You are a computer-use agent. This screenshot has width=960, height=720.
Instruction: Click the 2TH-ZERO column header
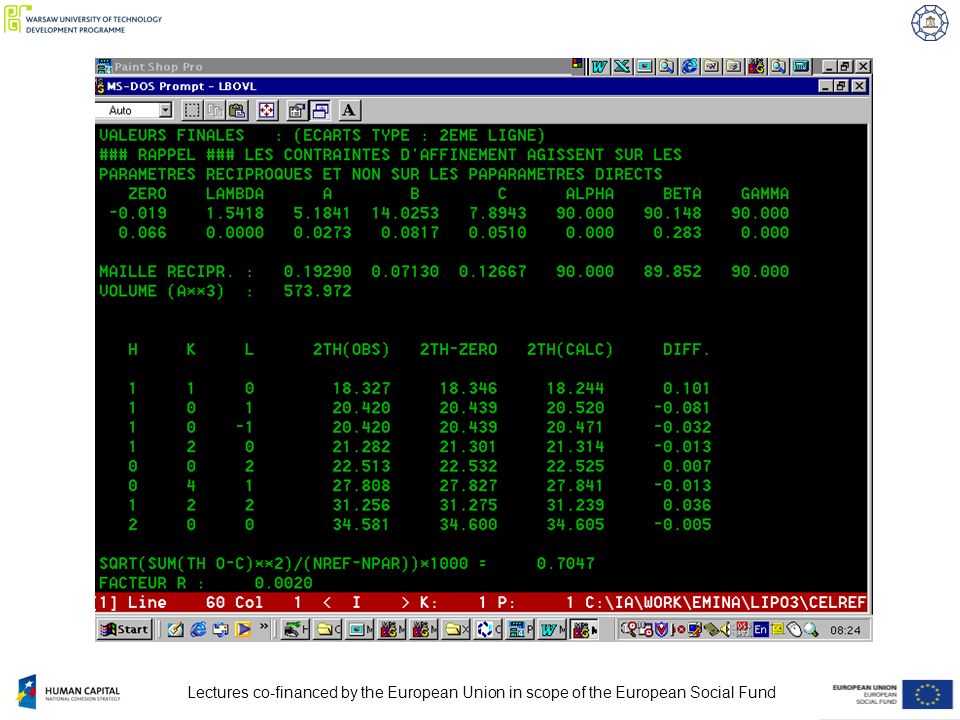click(459, 350)
